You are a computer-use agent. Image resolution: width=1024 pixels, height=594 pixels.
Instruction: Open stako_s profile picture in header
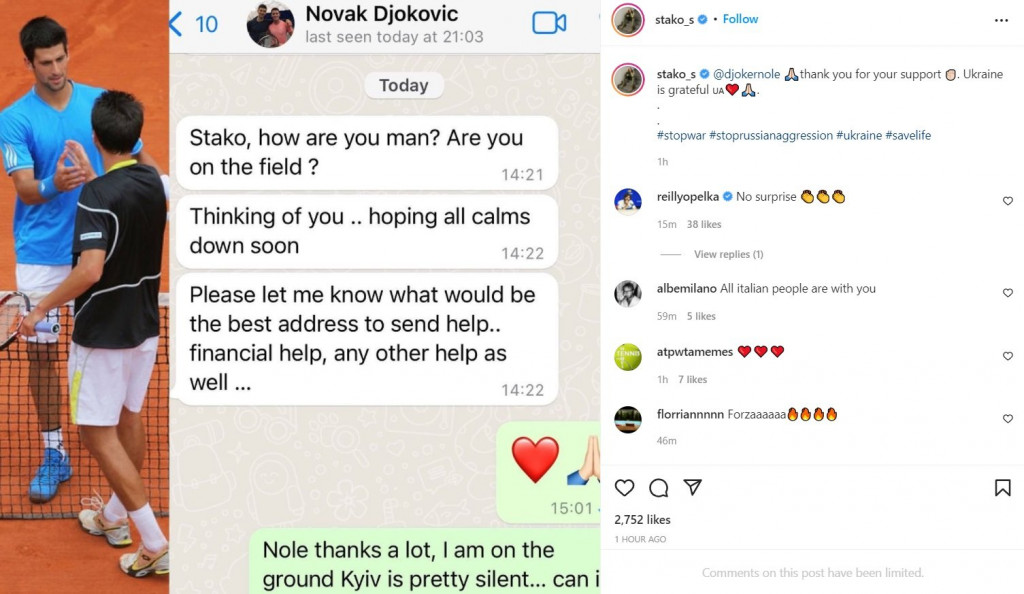pyautogui.click(x=628, y=20)
